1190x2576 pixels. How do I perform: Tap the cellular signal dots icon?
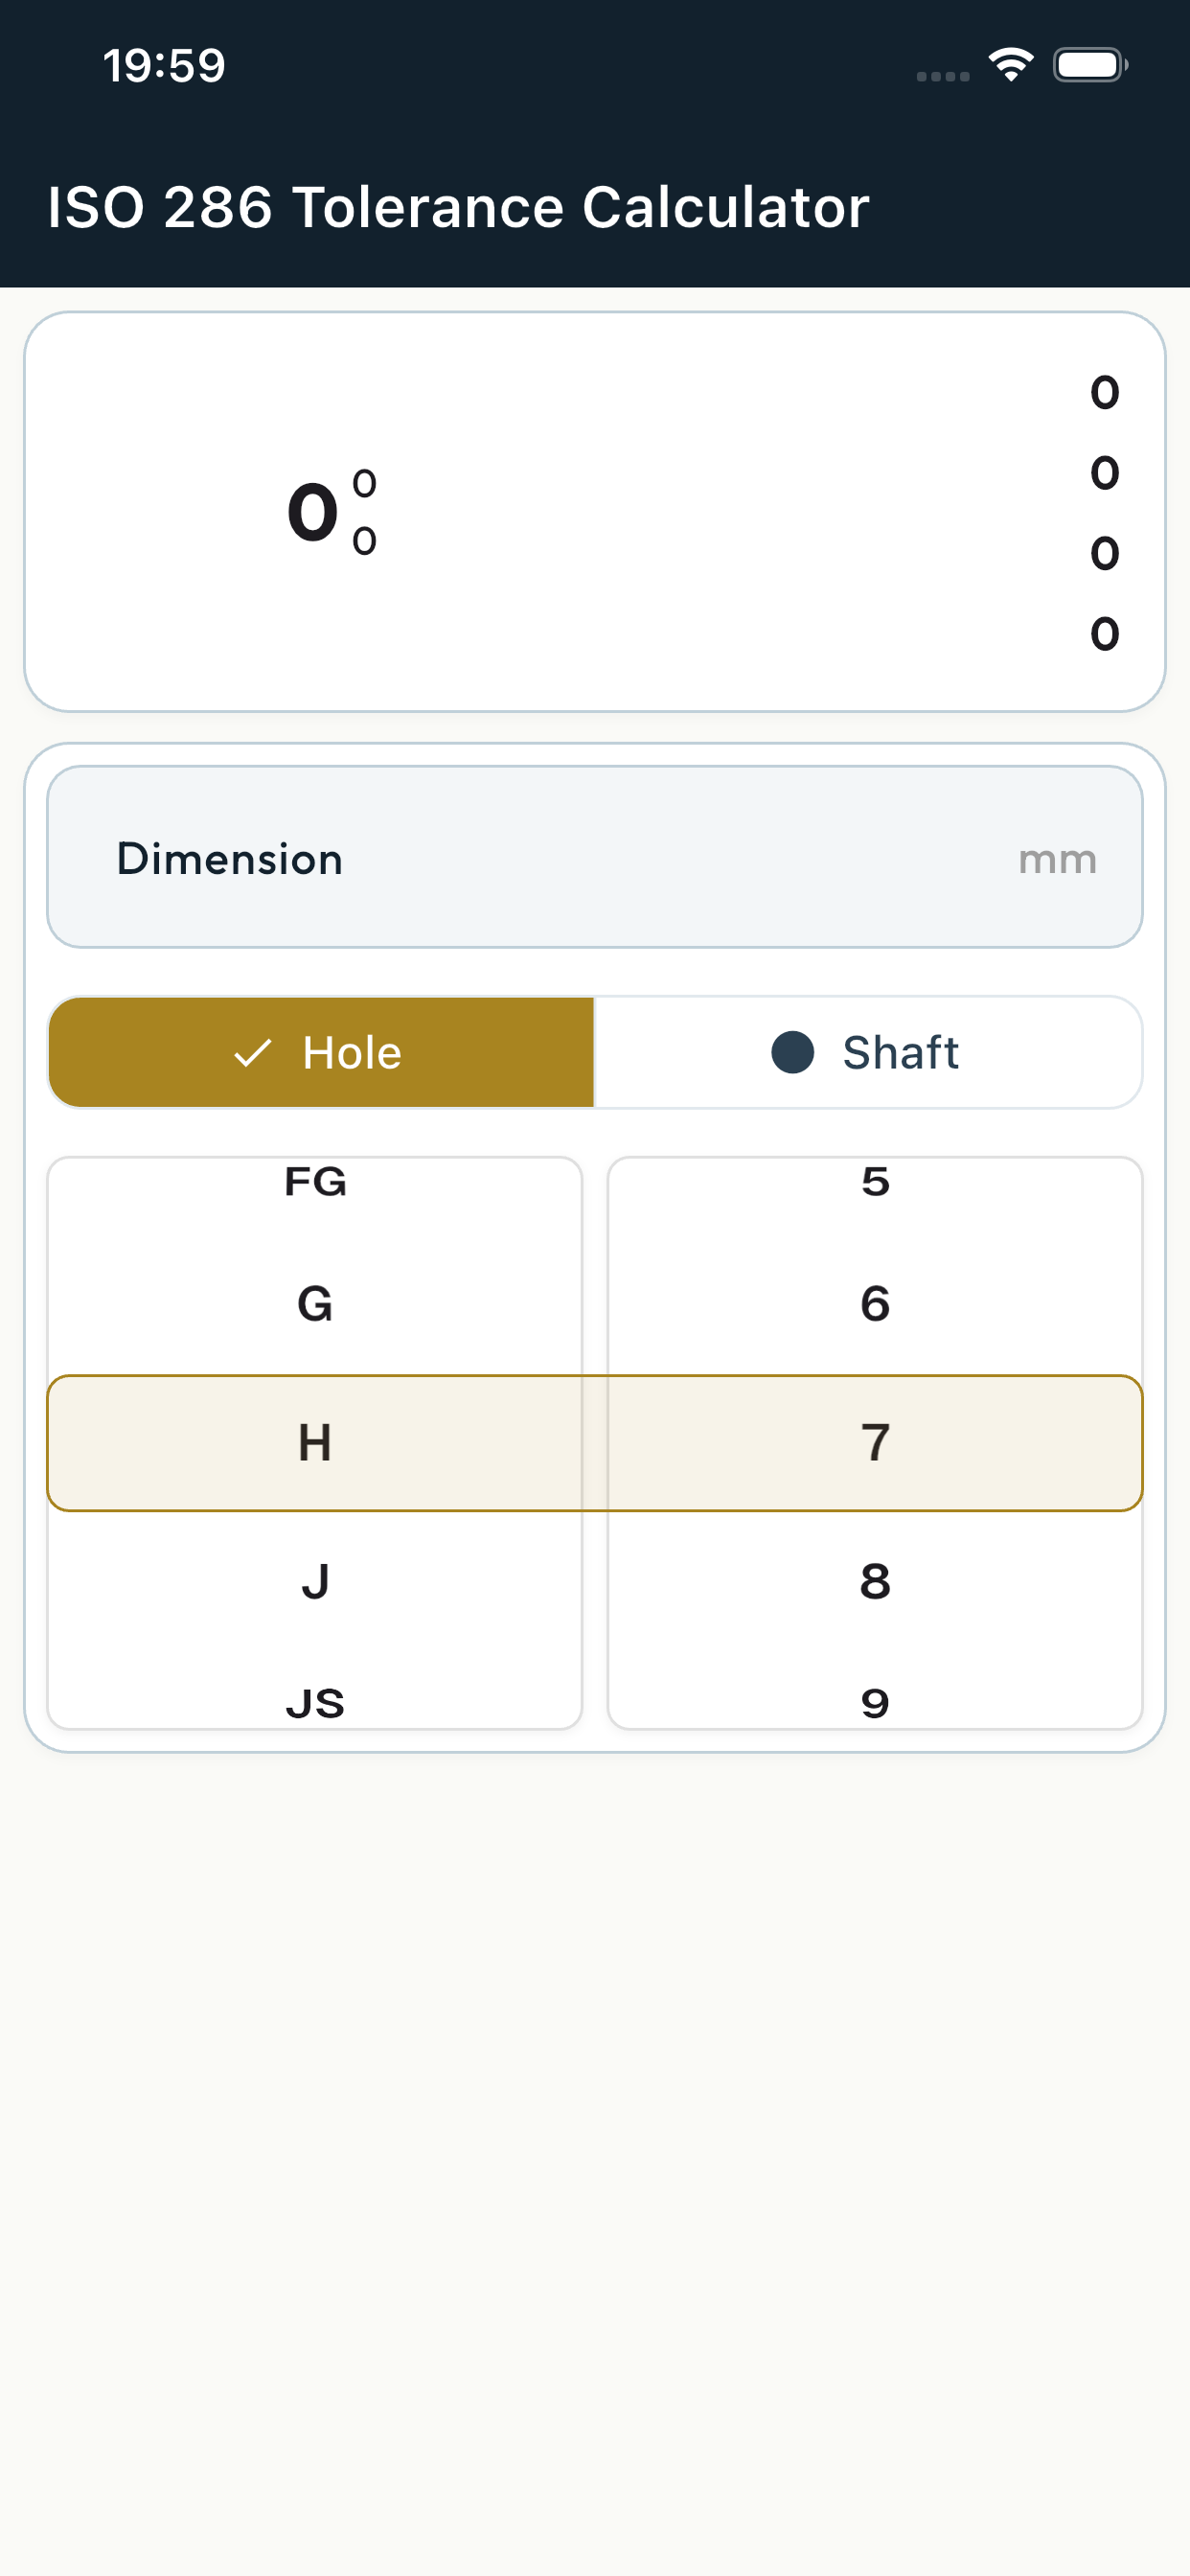[942, 76]
